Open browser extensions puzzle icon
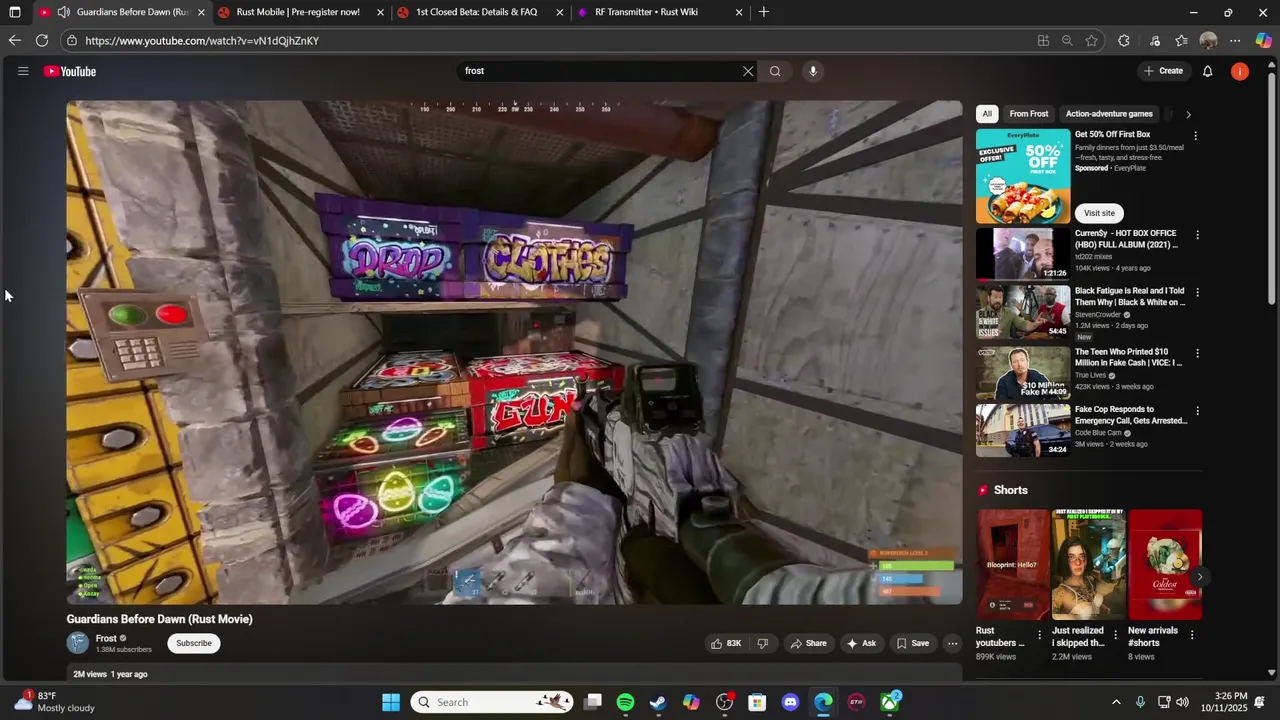The image size is (1280, 720). click(x=1124, y=41)
